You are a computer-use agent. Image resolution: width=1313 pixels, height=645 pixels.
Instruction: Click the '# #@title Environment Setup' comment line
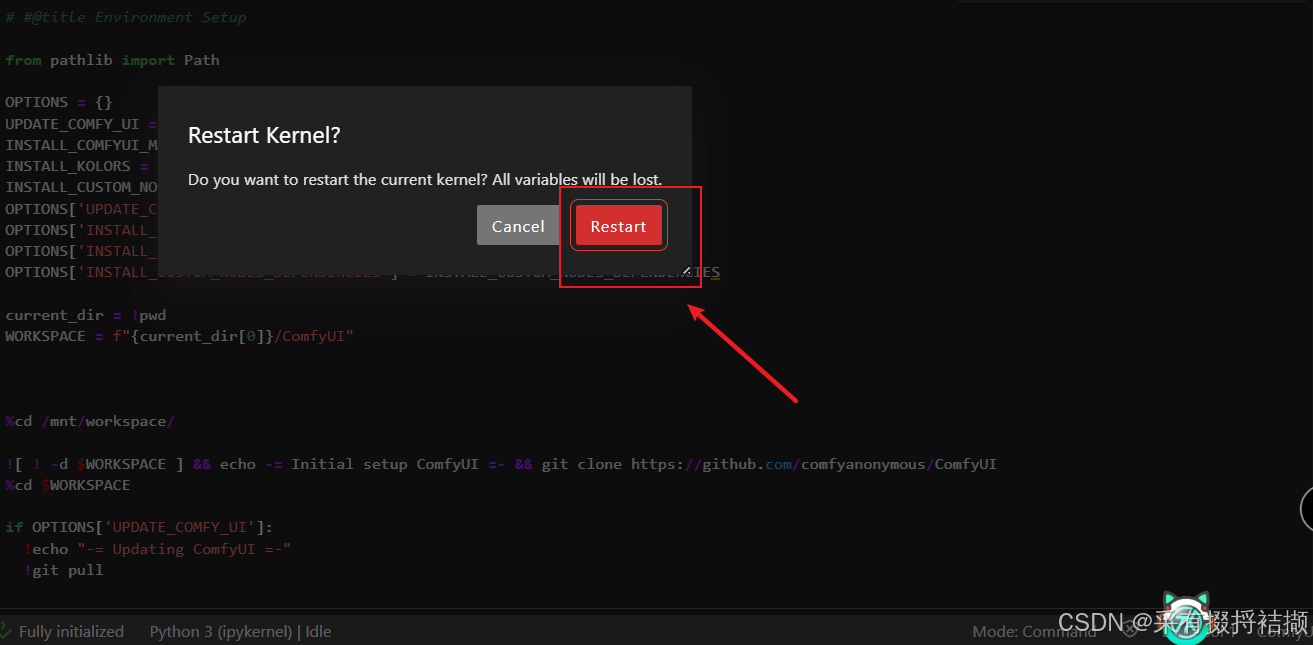(126, 17)
